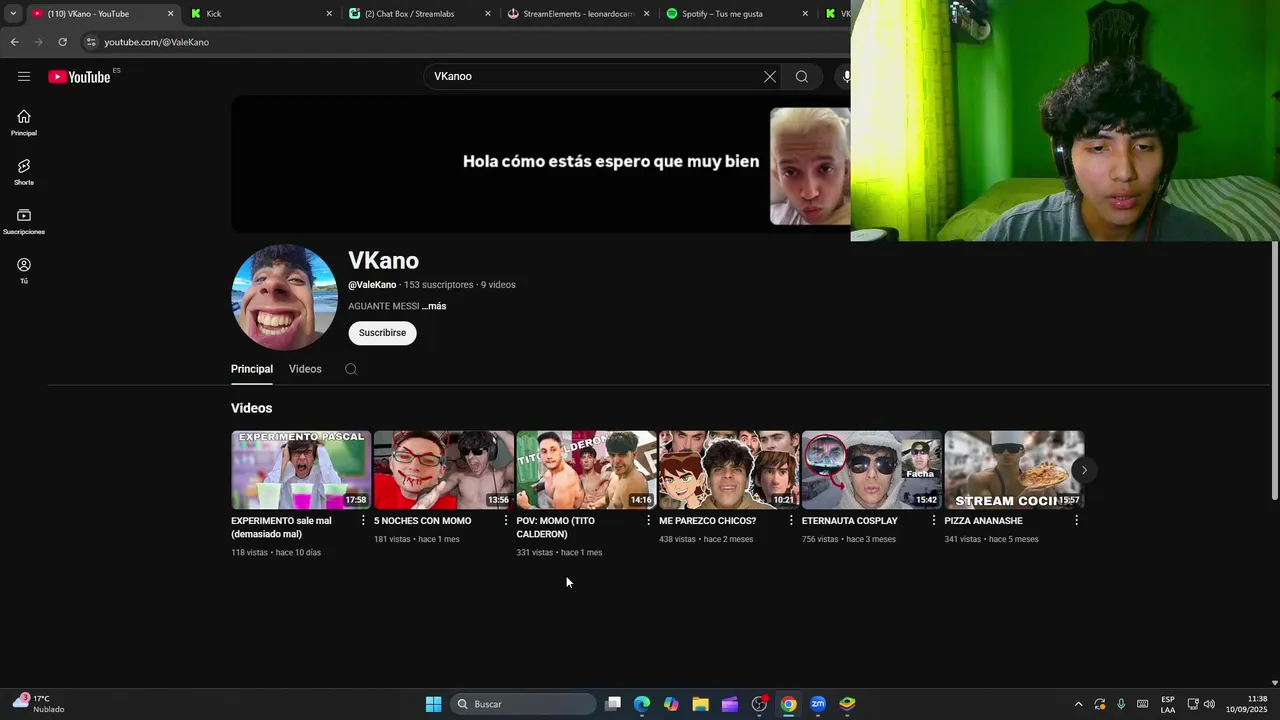Image resolution: width=1280 pixels, height=720 pixels.
Task: Start voice search with microphone icon
Action: click(846, 77)
